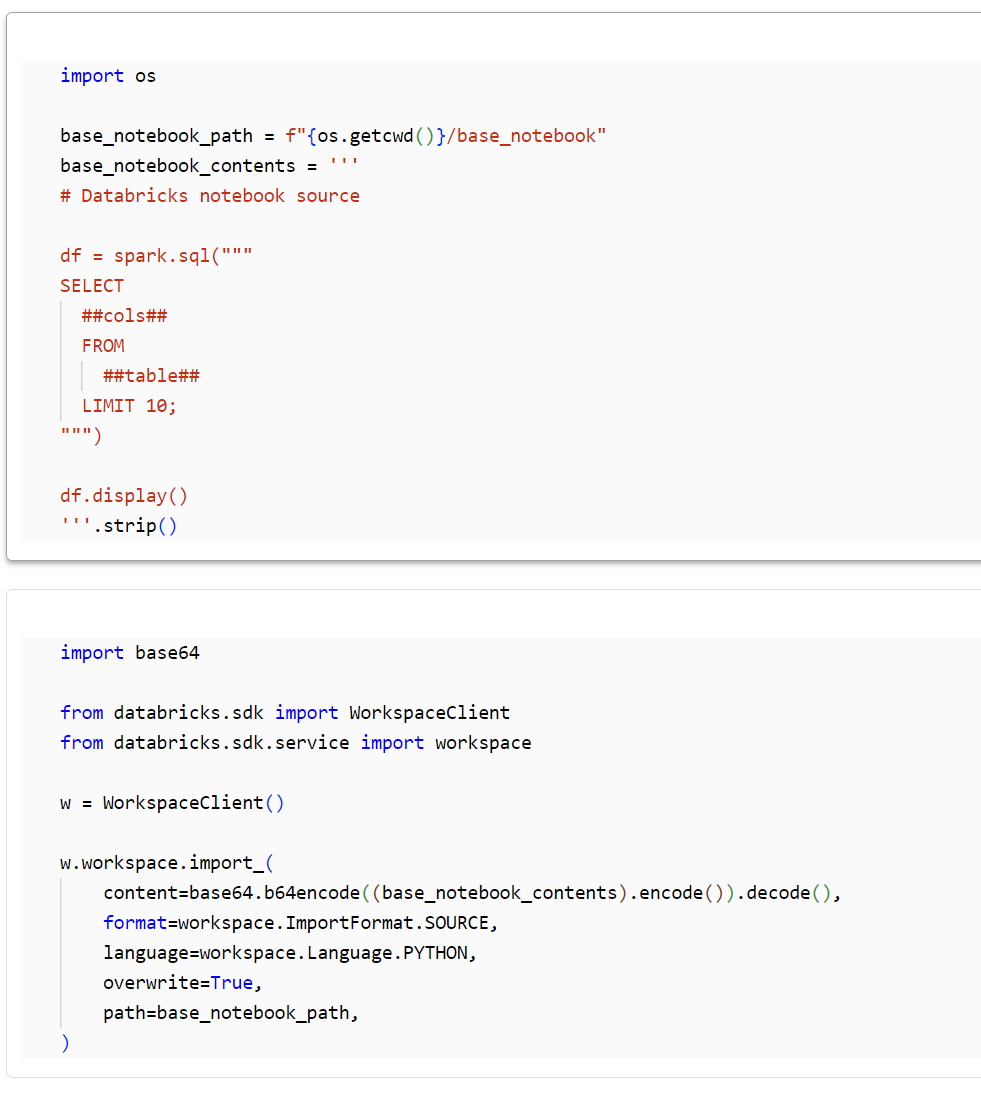Click the 'import os' line
The width and height of the screenshot is (981, 1094).
108,75
